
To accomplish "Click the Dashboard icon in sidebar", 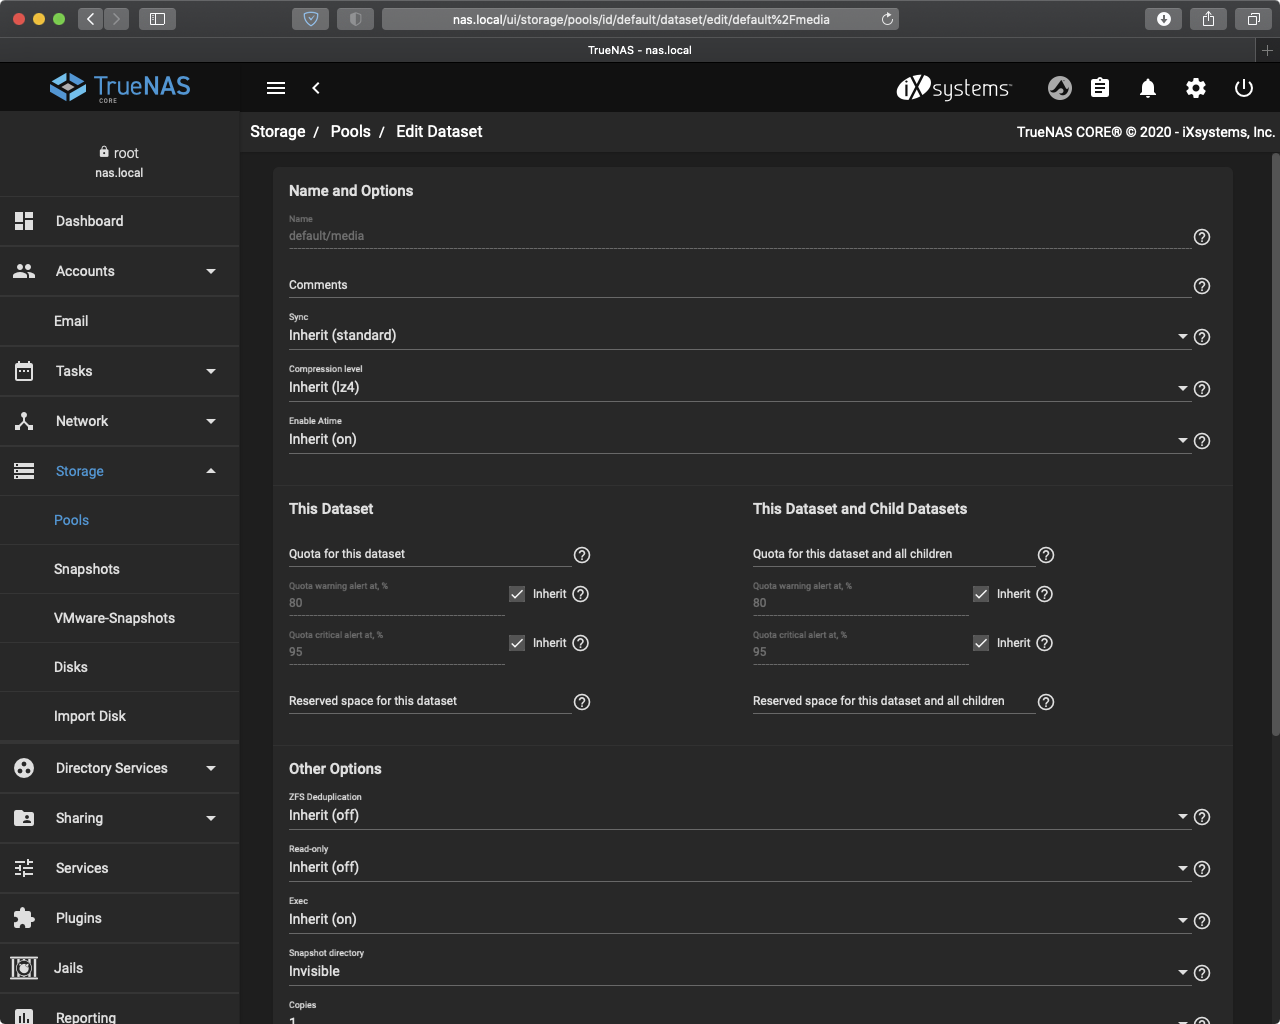I will tap(24, 221).
